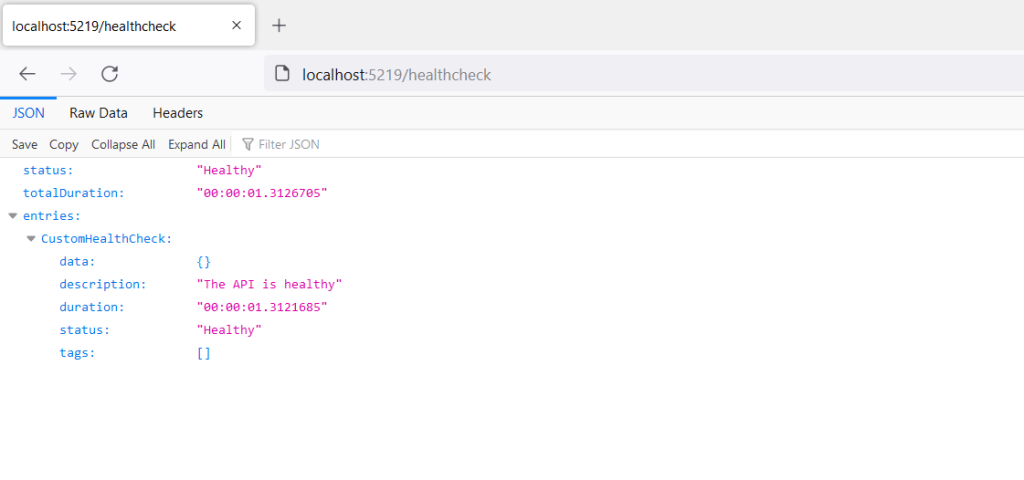Reload the healthcheck page

tap(109, 74)
